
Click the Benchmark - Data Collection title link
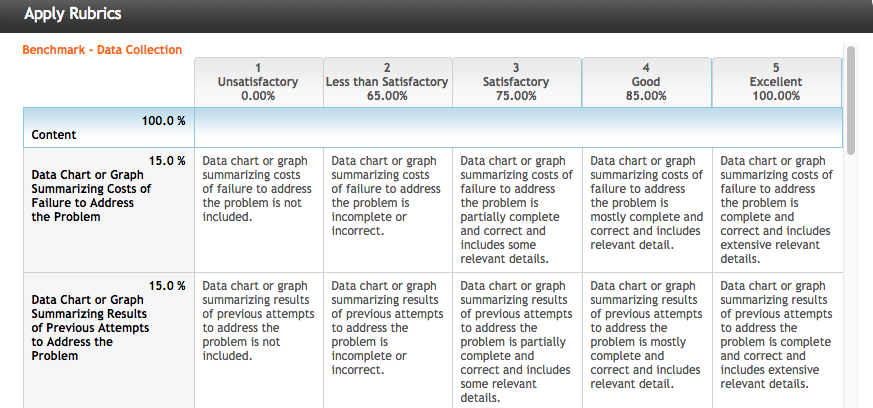(x=102, y=50)
